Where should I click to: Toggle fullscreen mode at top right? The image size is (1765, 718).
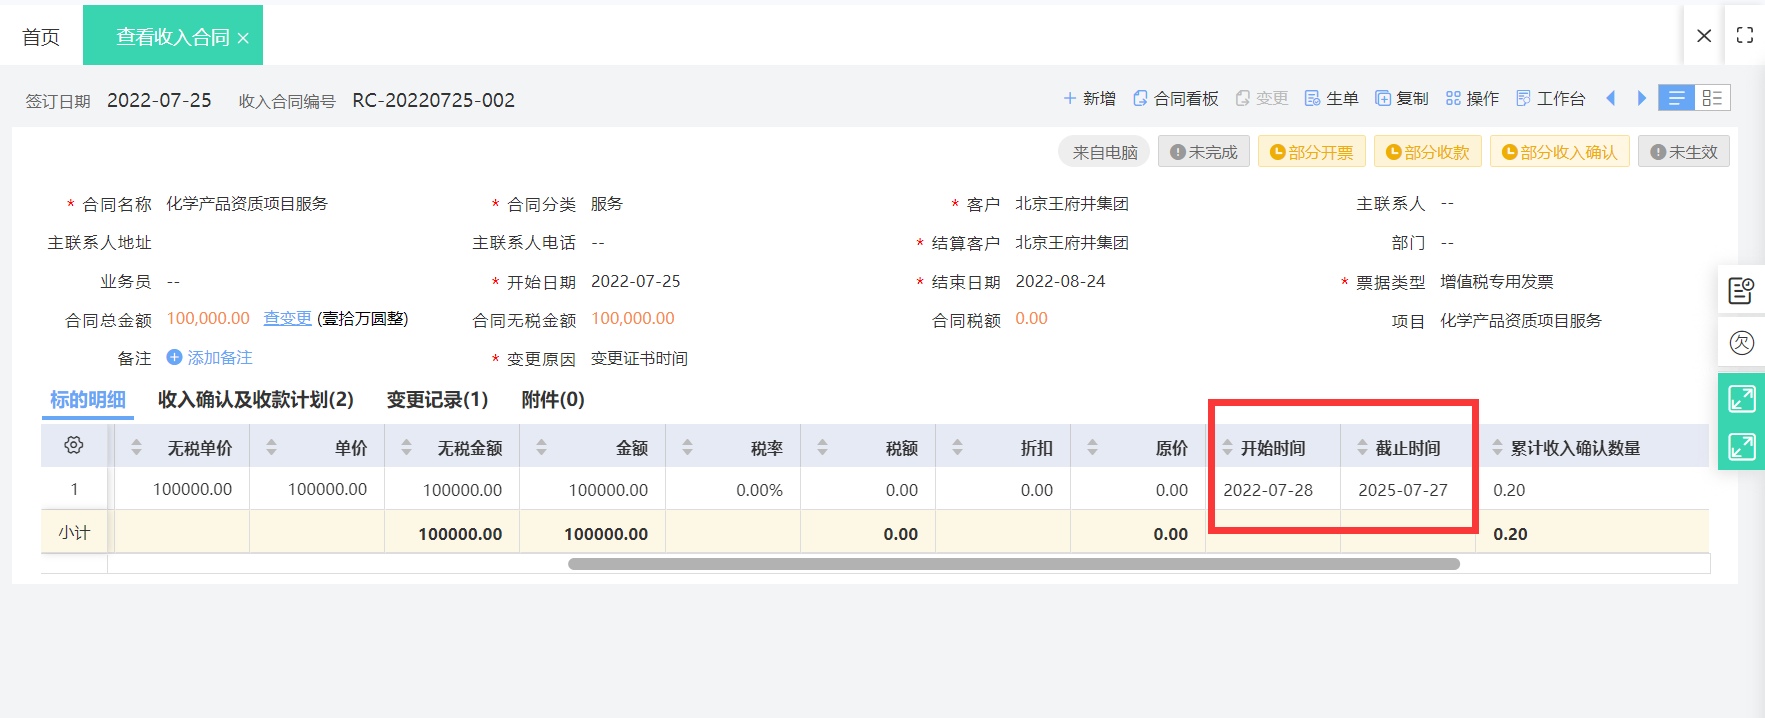pyautogui.click(x=1745, y=35)
